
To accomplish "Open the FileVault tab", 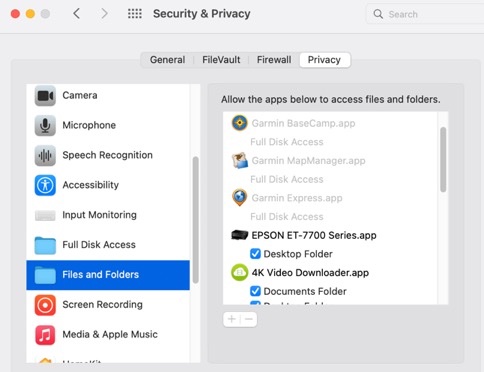I will (221, 60).
